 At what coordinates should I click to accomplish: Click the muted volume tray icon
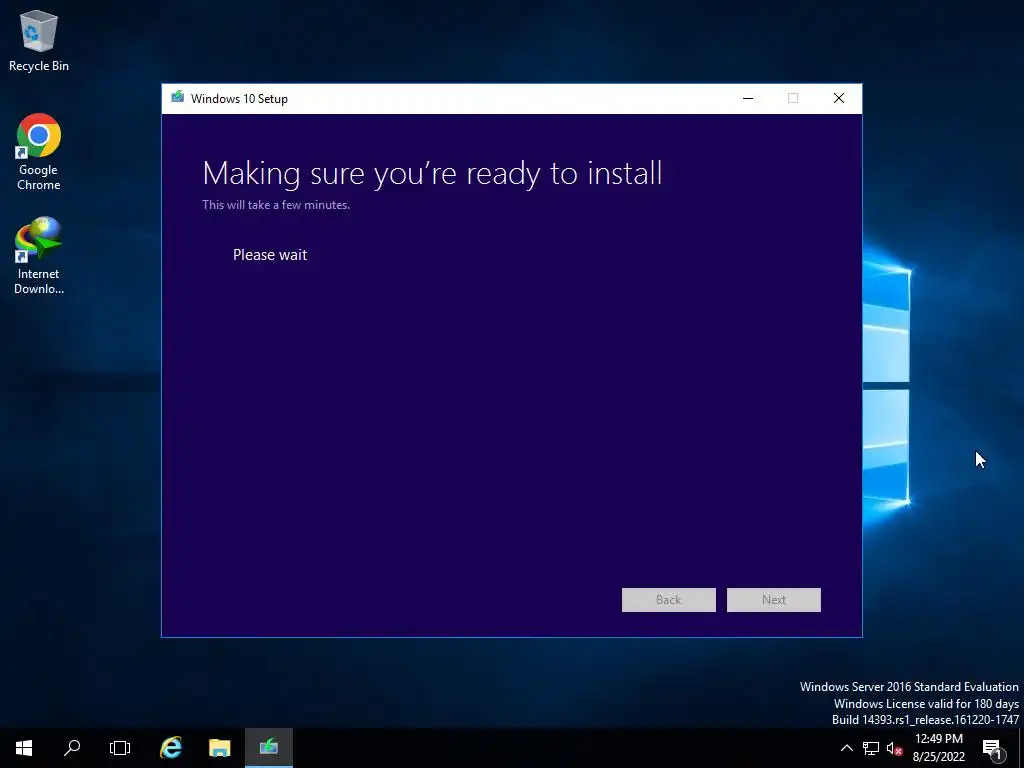[894, 748]
